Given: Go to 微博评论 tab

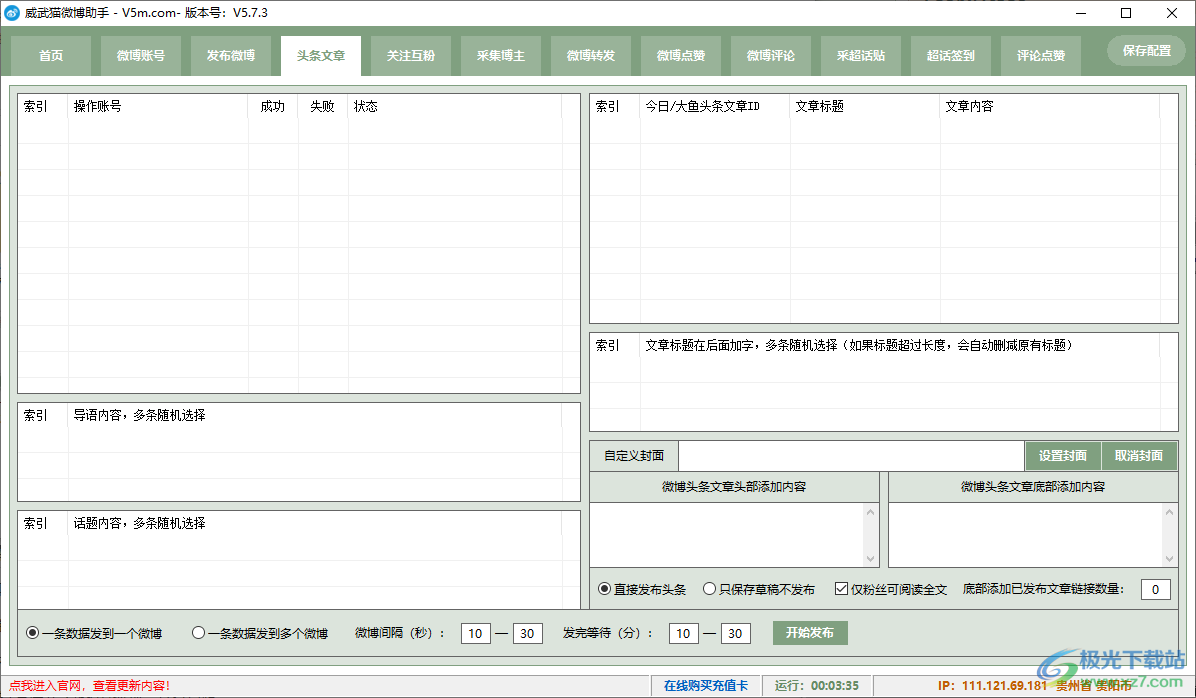Looking at the screenshot, I should [770, 56].
